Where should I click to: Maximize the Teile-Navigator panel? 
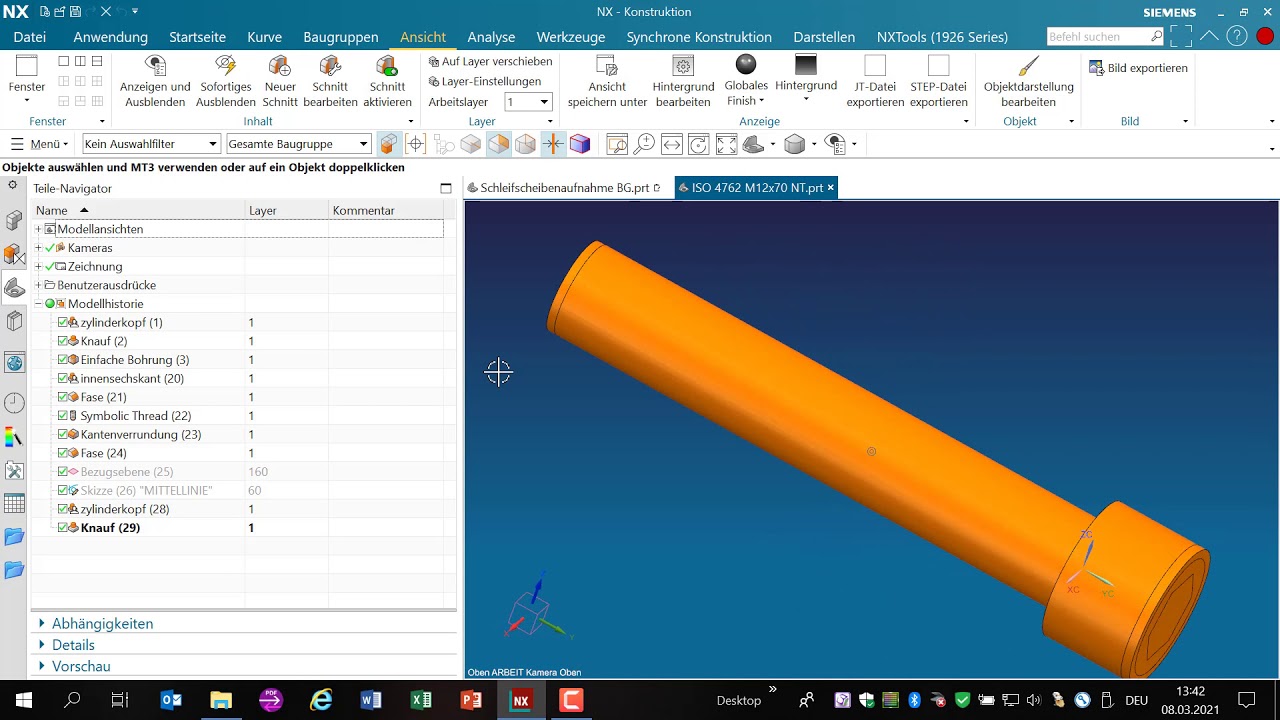446,188
